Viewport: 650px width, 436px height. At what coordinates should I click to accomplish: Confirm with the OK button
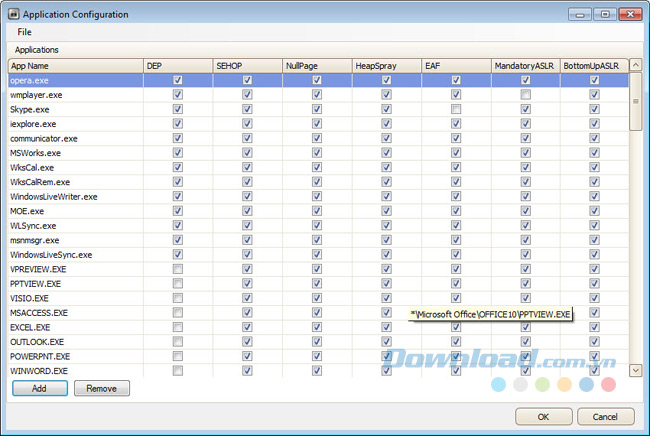543,417
